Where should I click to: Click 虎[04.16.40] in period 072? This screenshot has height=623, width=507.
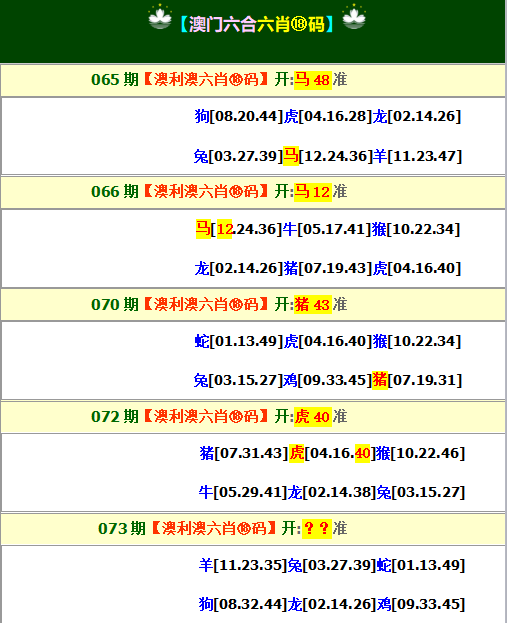(333, 453)
